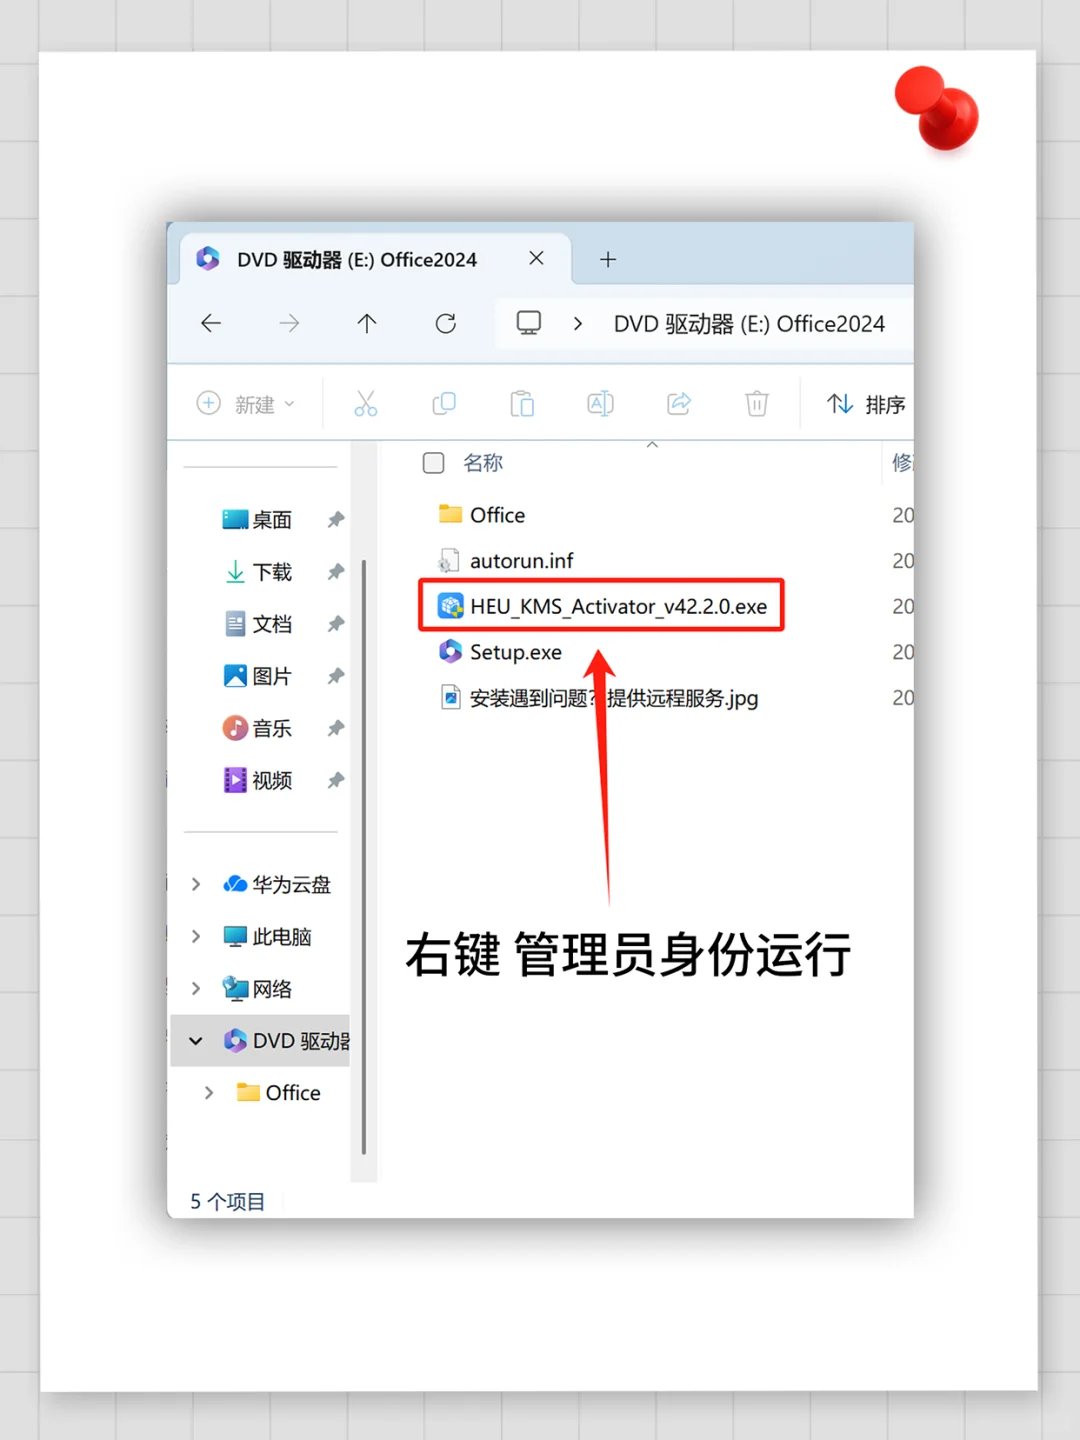Open a new tab with the plus button

tap(607, 259)
